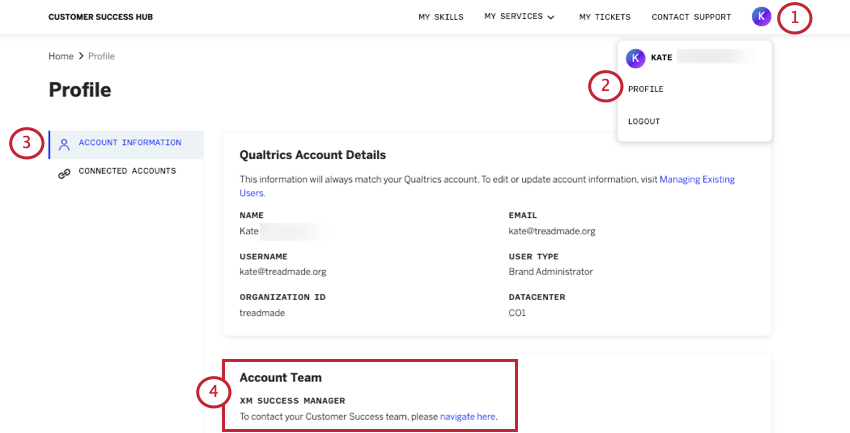Choose Logout from the user dropdown
850x433 pixels.
click(x=644, y=121)
